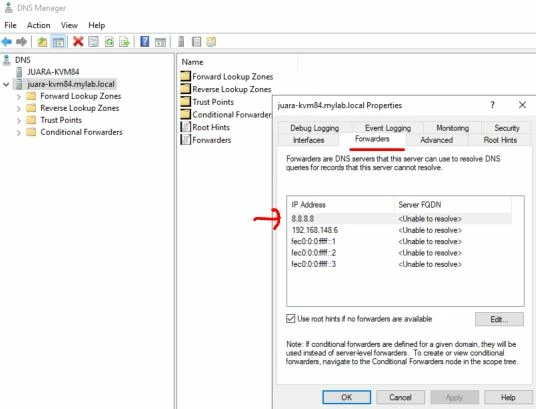536x409 pixels.
Task: Open the View menu
Action: 69,25
